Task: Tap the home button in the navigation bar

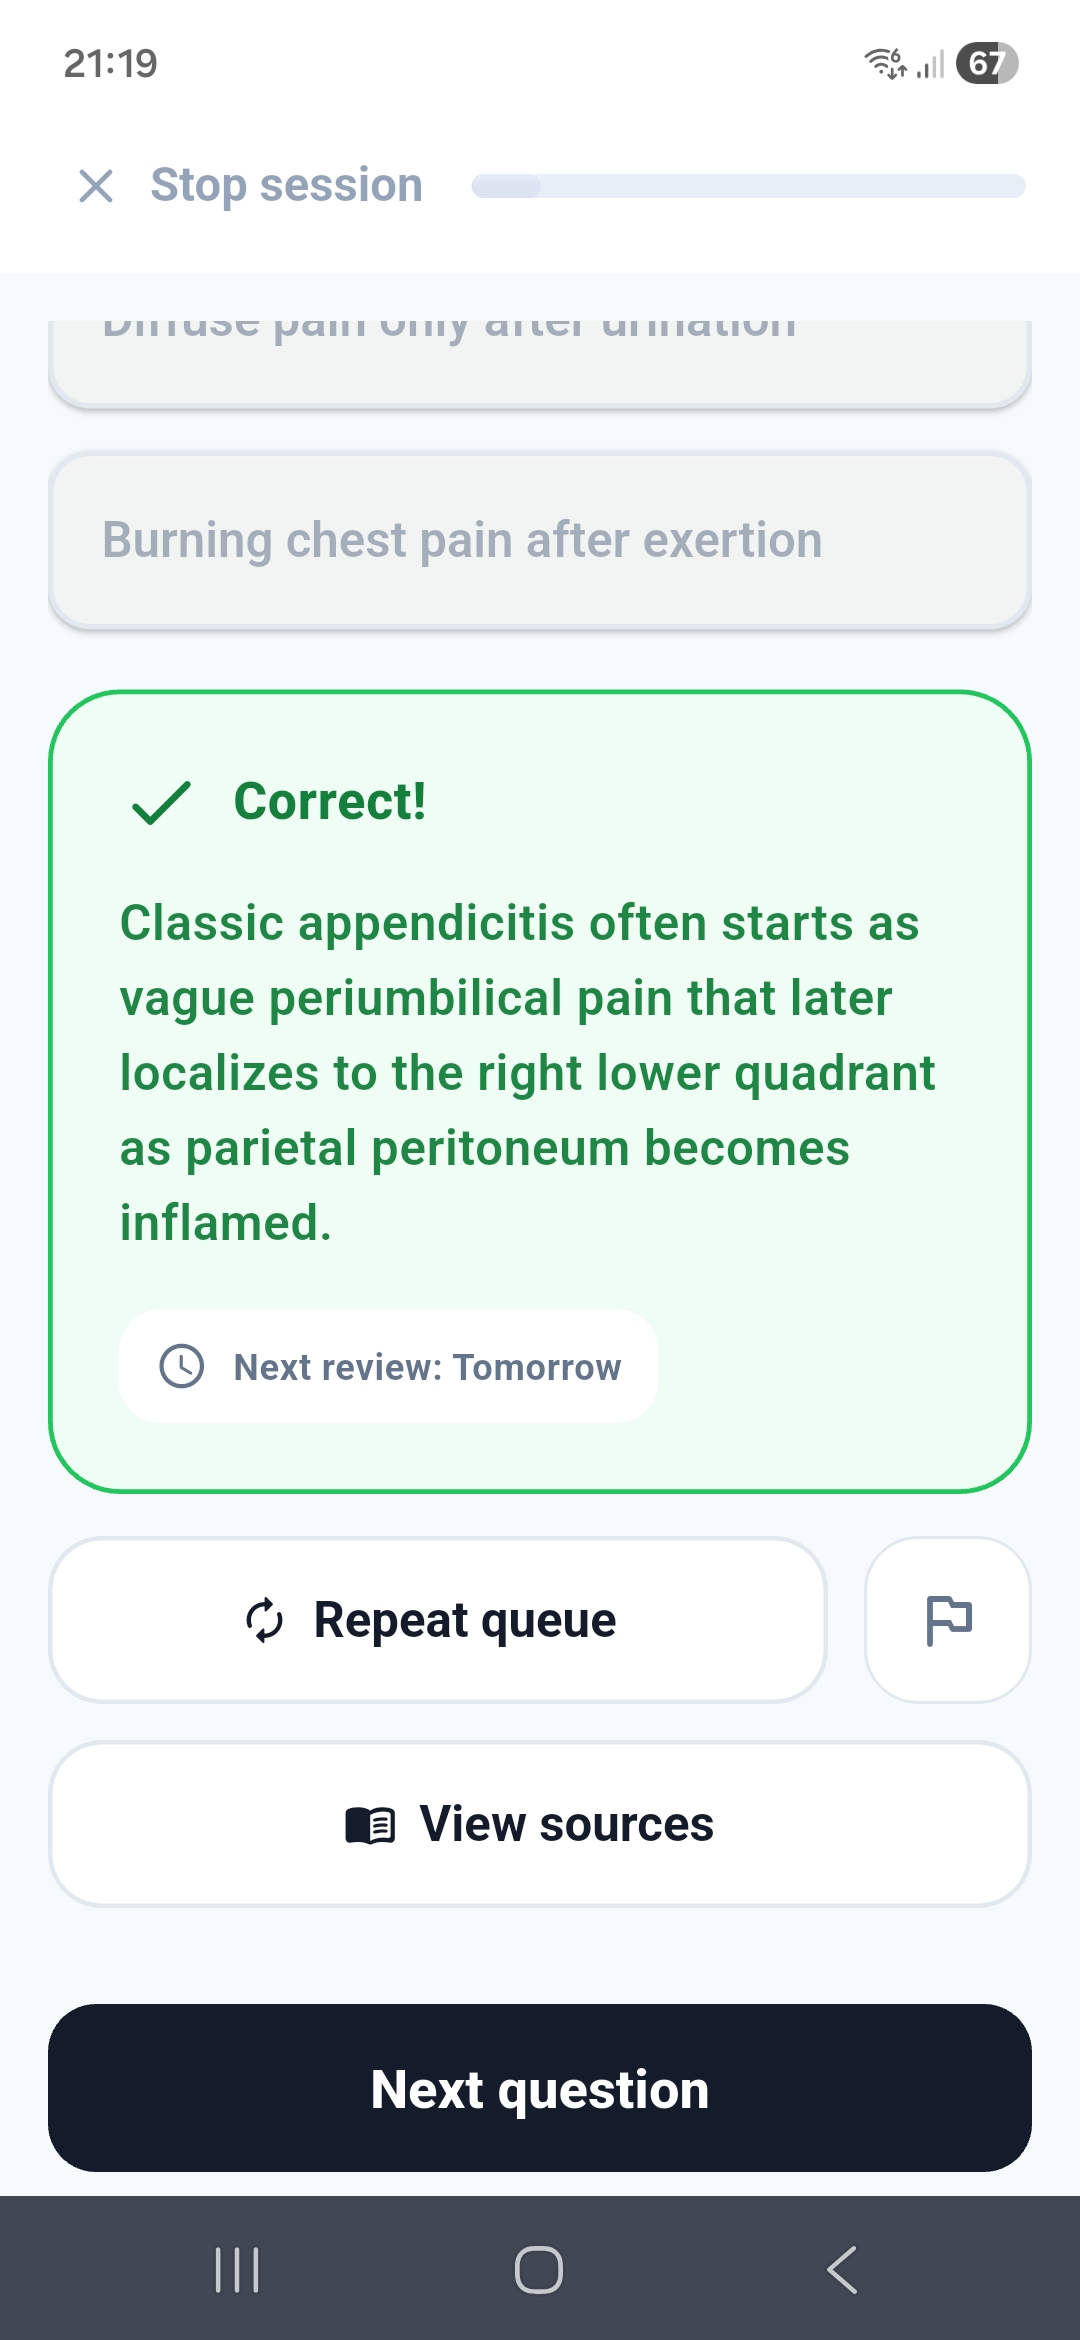Action: pos(538,2270)
